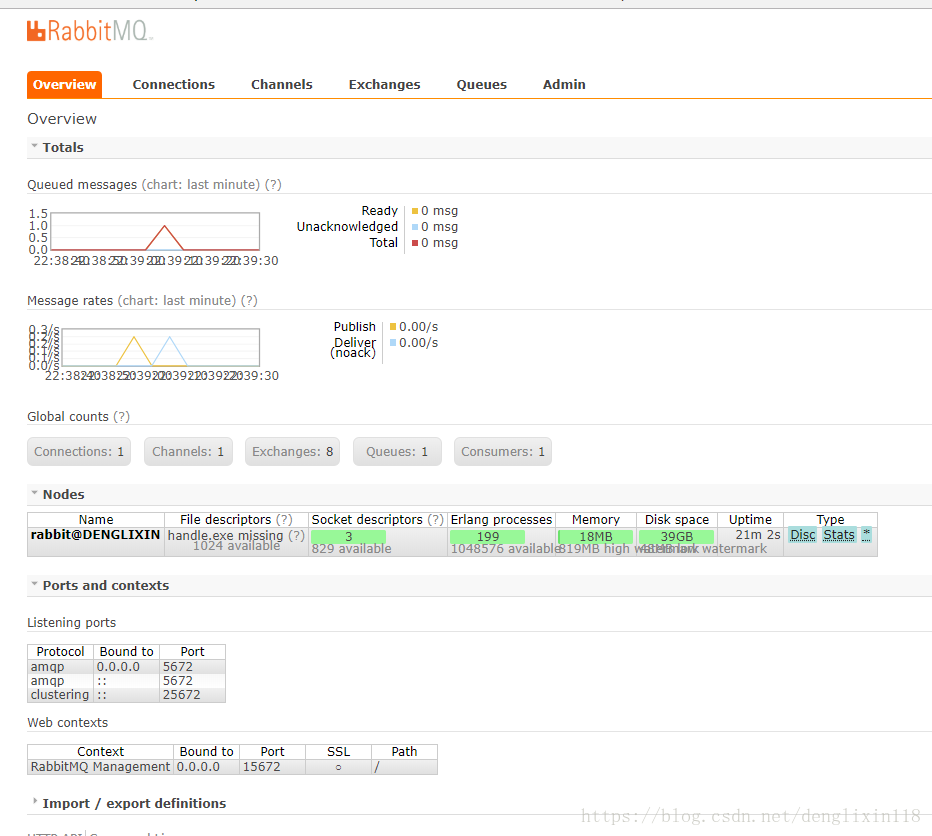Click the Exchanges: 8 count button

(x=292, y=452)
